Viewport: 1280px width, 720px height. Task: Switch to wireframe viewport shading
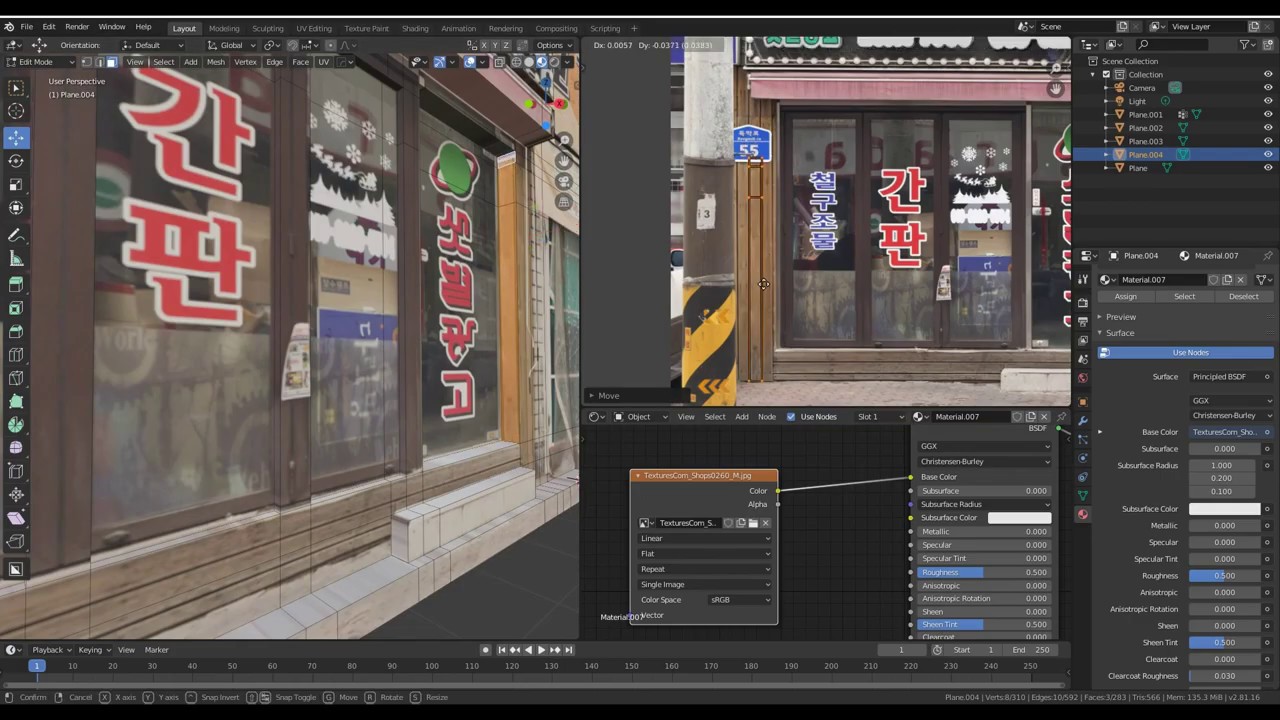click(516, 62)
